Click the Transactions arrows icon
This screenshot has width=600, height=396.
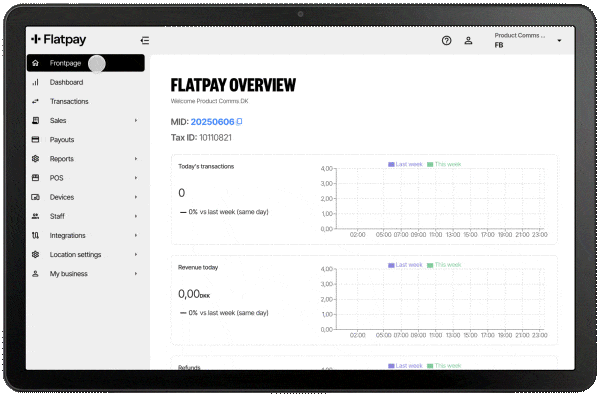pos(35,101)
